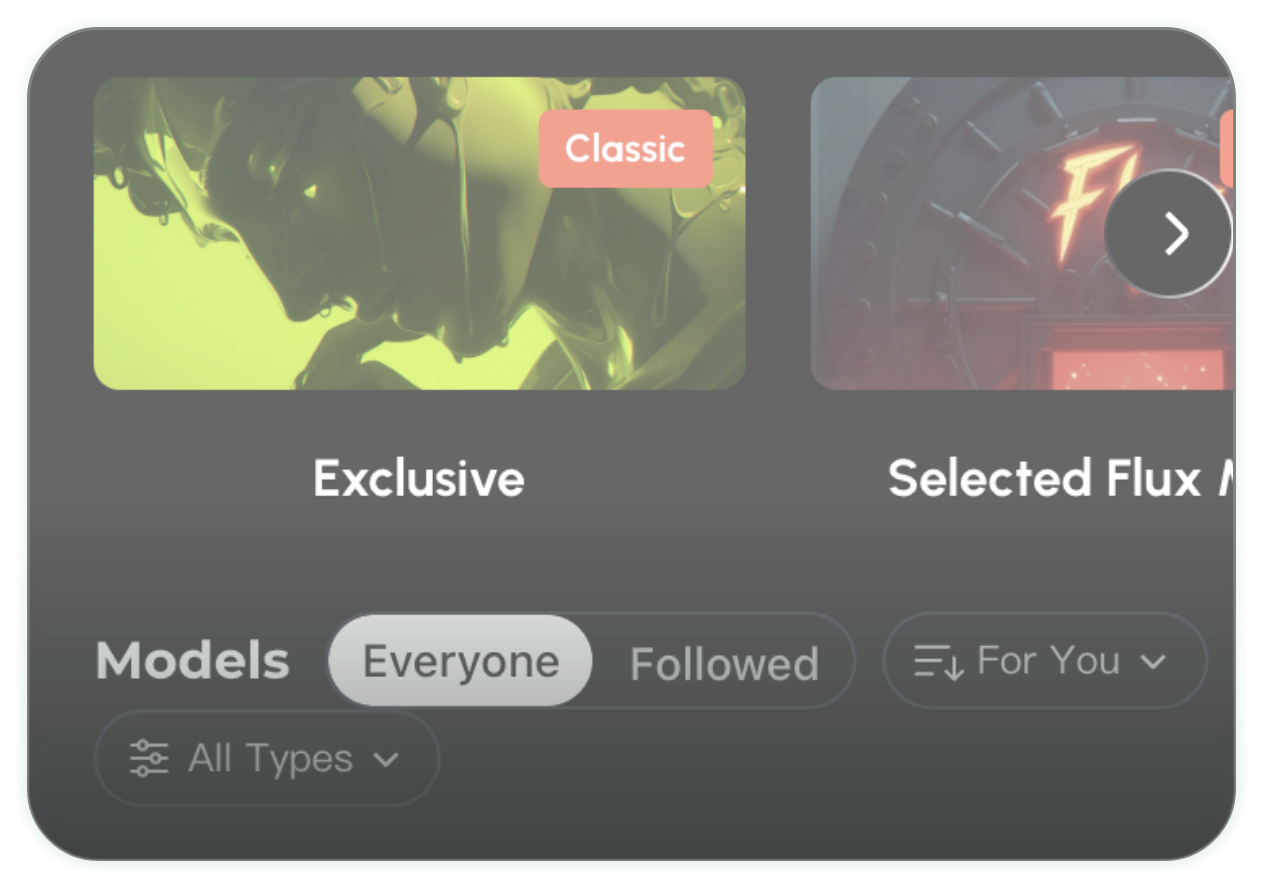Viewport: 1263px width, 888px height.
Task: Select the Everyone filter option
Action: point(461,661)
